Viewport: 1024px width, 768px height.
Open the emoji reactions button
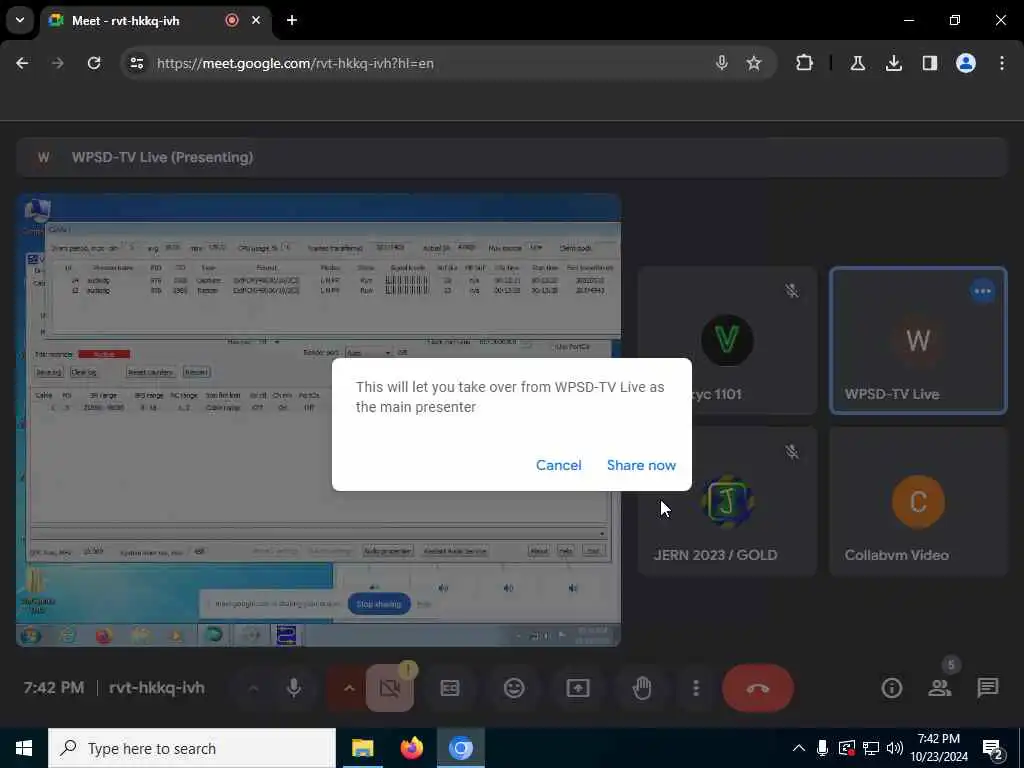(514, 688)
